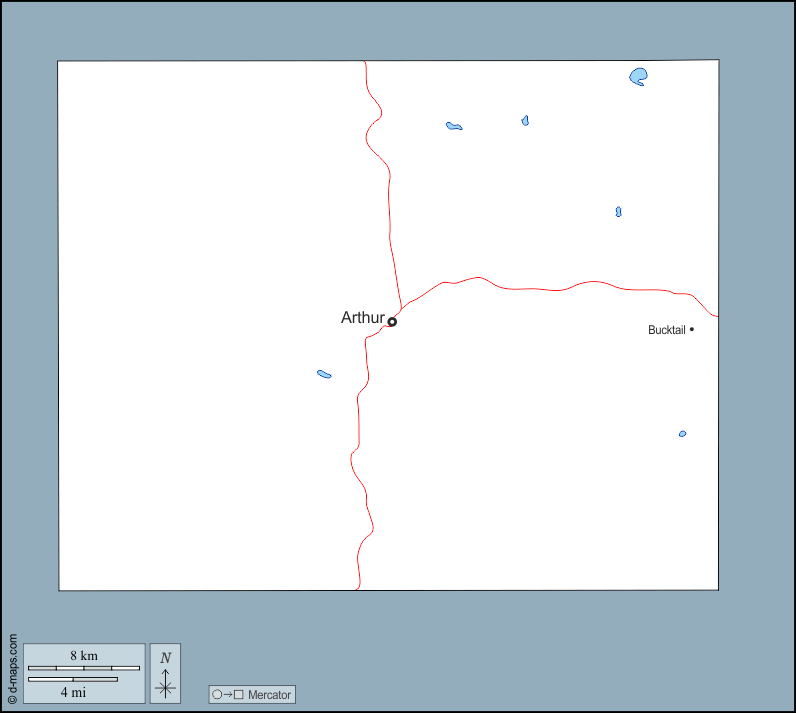
Task: Click the Arthur town circle marker
Action: pyautogui.click(x=392, y=321)
